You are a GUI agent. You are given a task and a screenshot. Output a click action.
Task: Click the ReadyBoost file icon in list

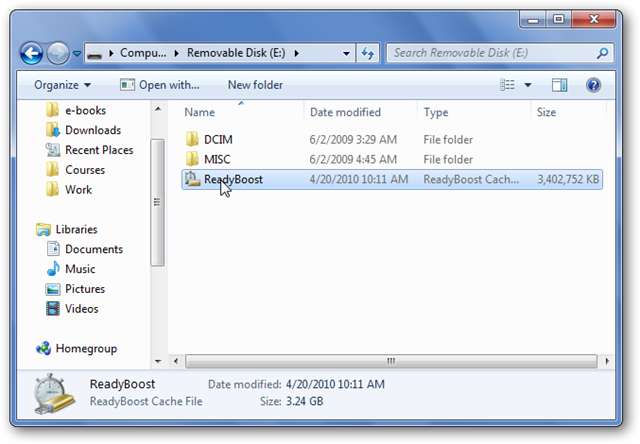[192, 179]
